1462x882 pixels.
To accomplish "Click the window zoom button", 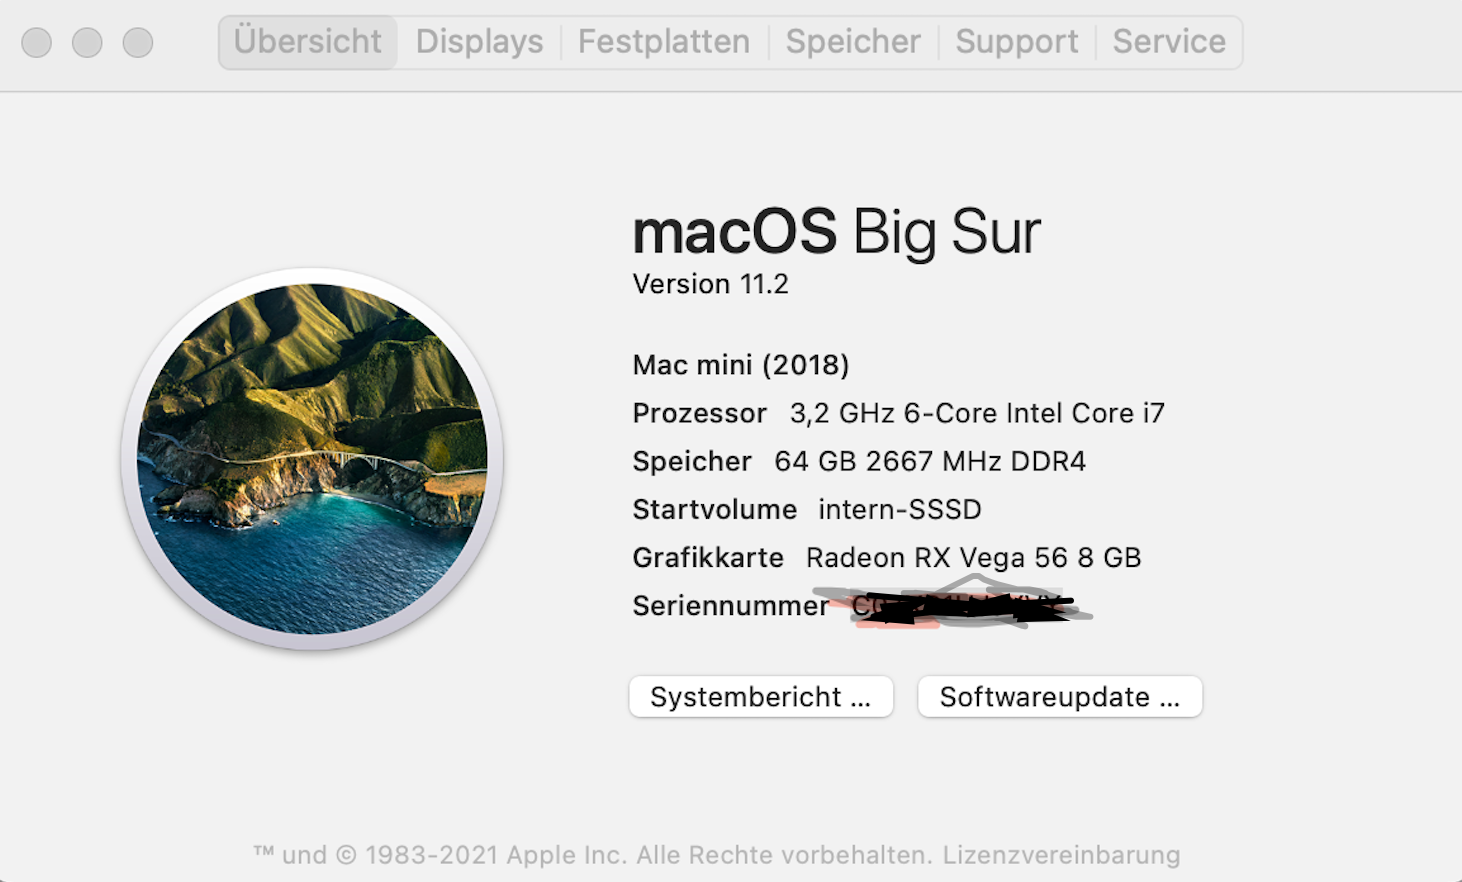I will click(138, 43).
